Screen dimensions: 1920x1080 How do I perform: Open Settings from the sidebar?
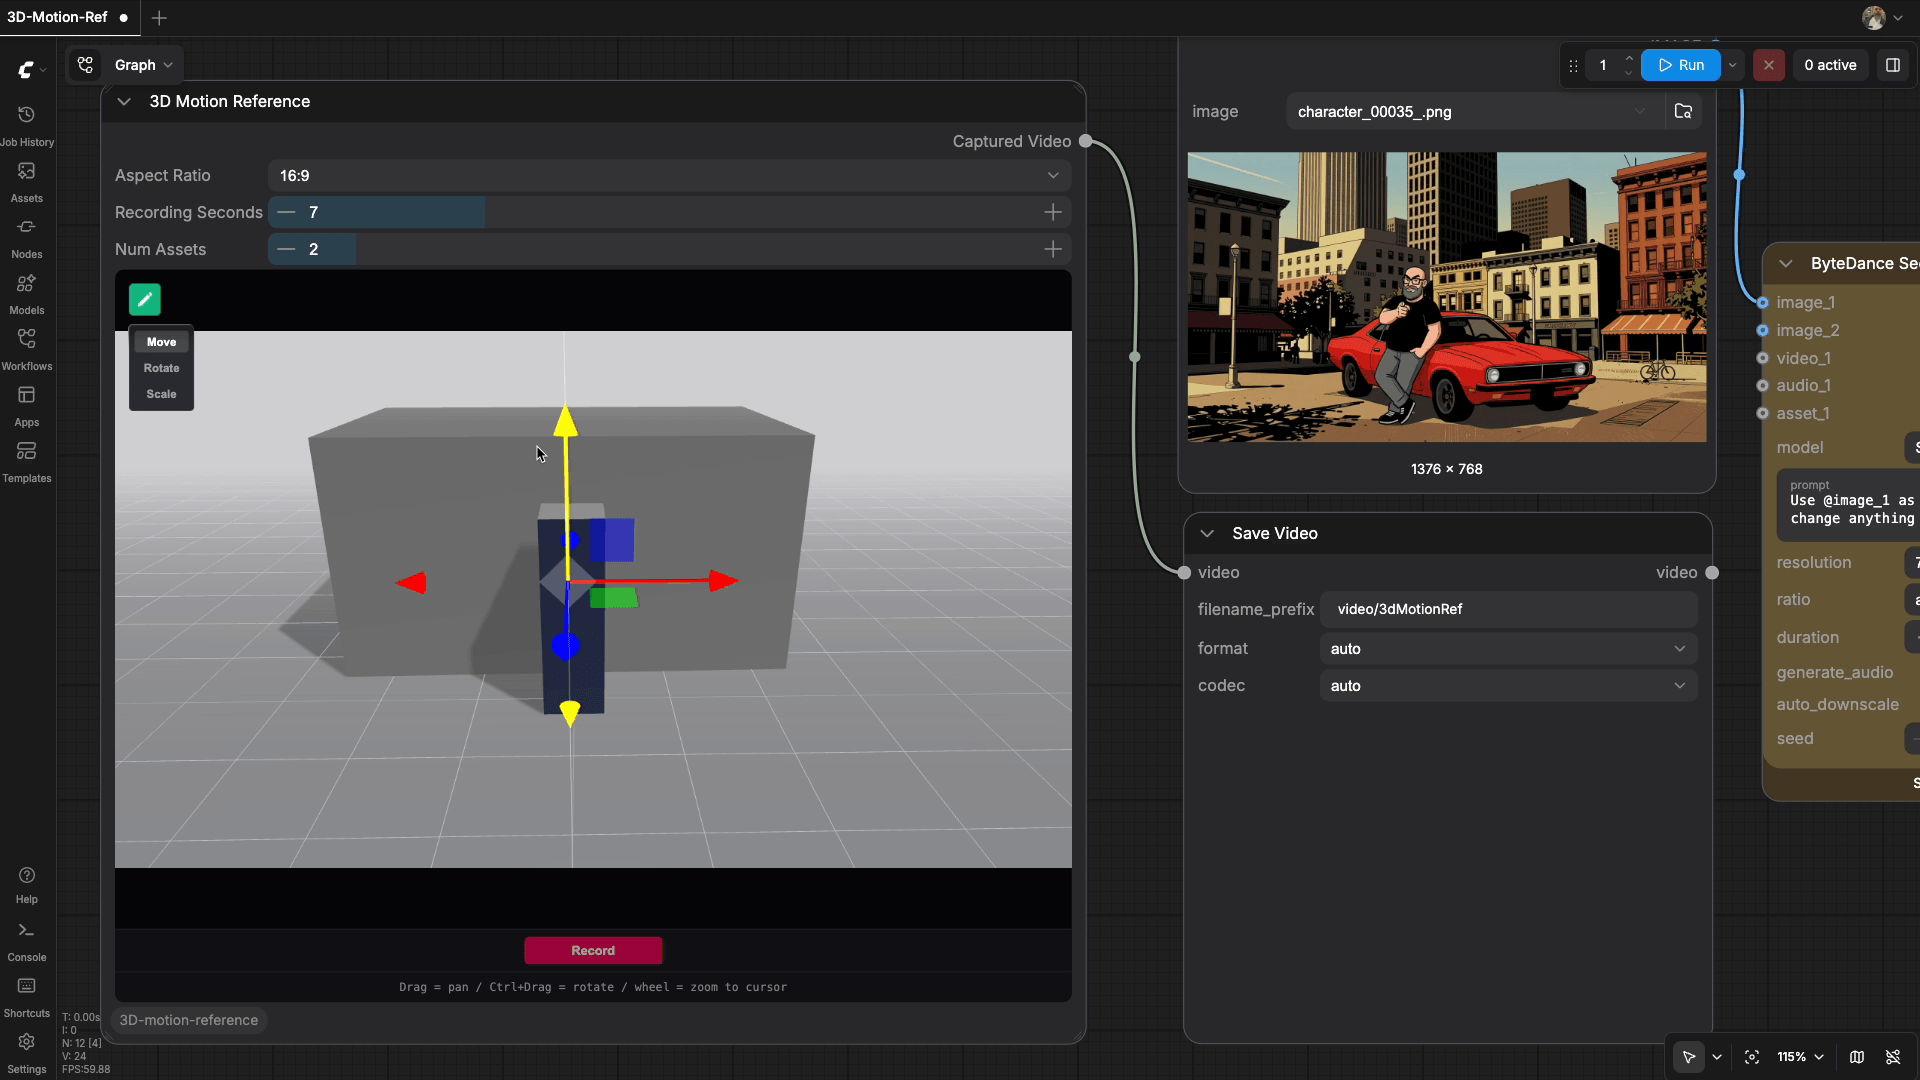point(27,1053)
